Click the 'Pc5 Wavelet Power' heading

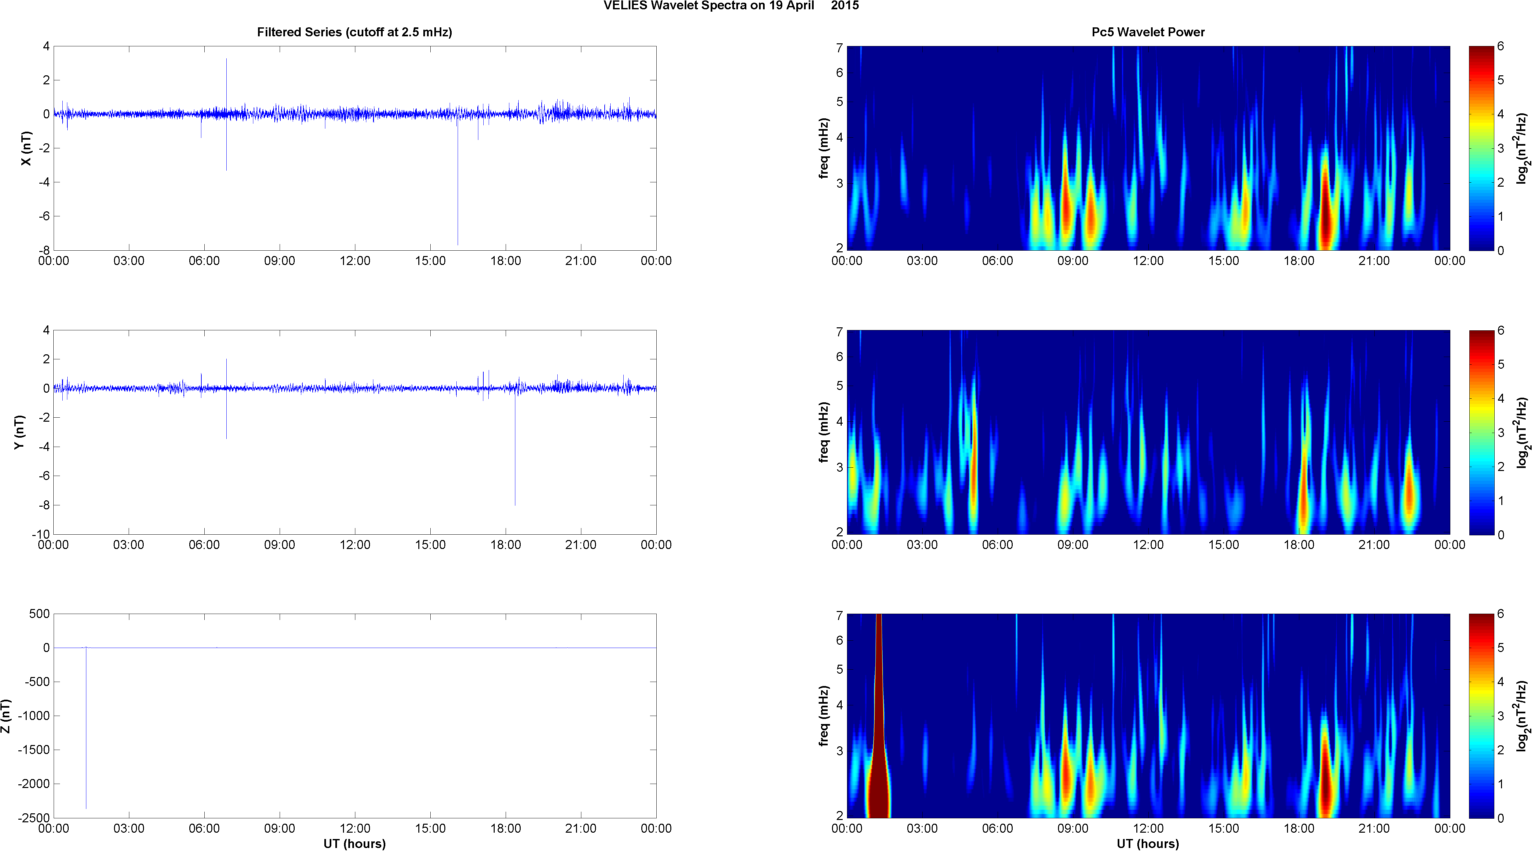[x=1148, y=32]
